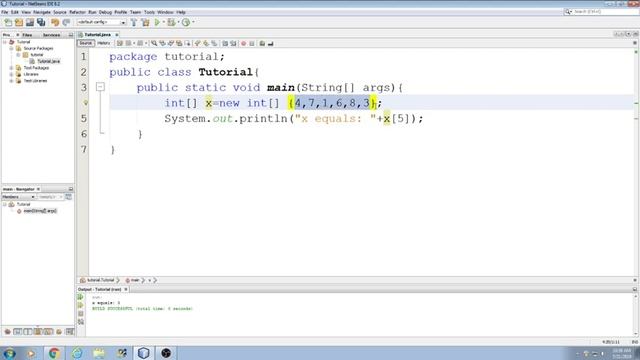Toggle Show Non-Public Members filter in Navigator
This screenshot has height=360, width=640.
coord(38,331)
